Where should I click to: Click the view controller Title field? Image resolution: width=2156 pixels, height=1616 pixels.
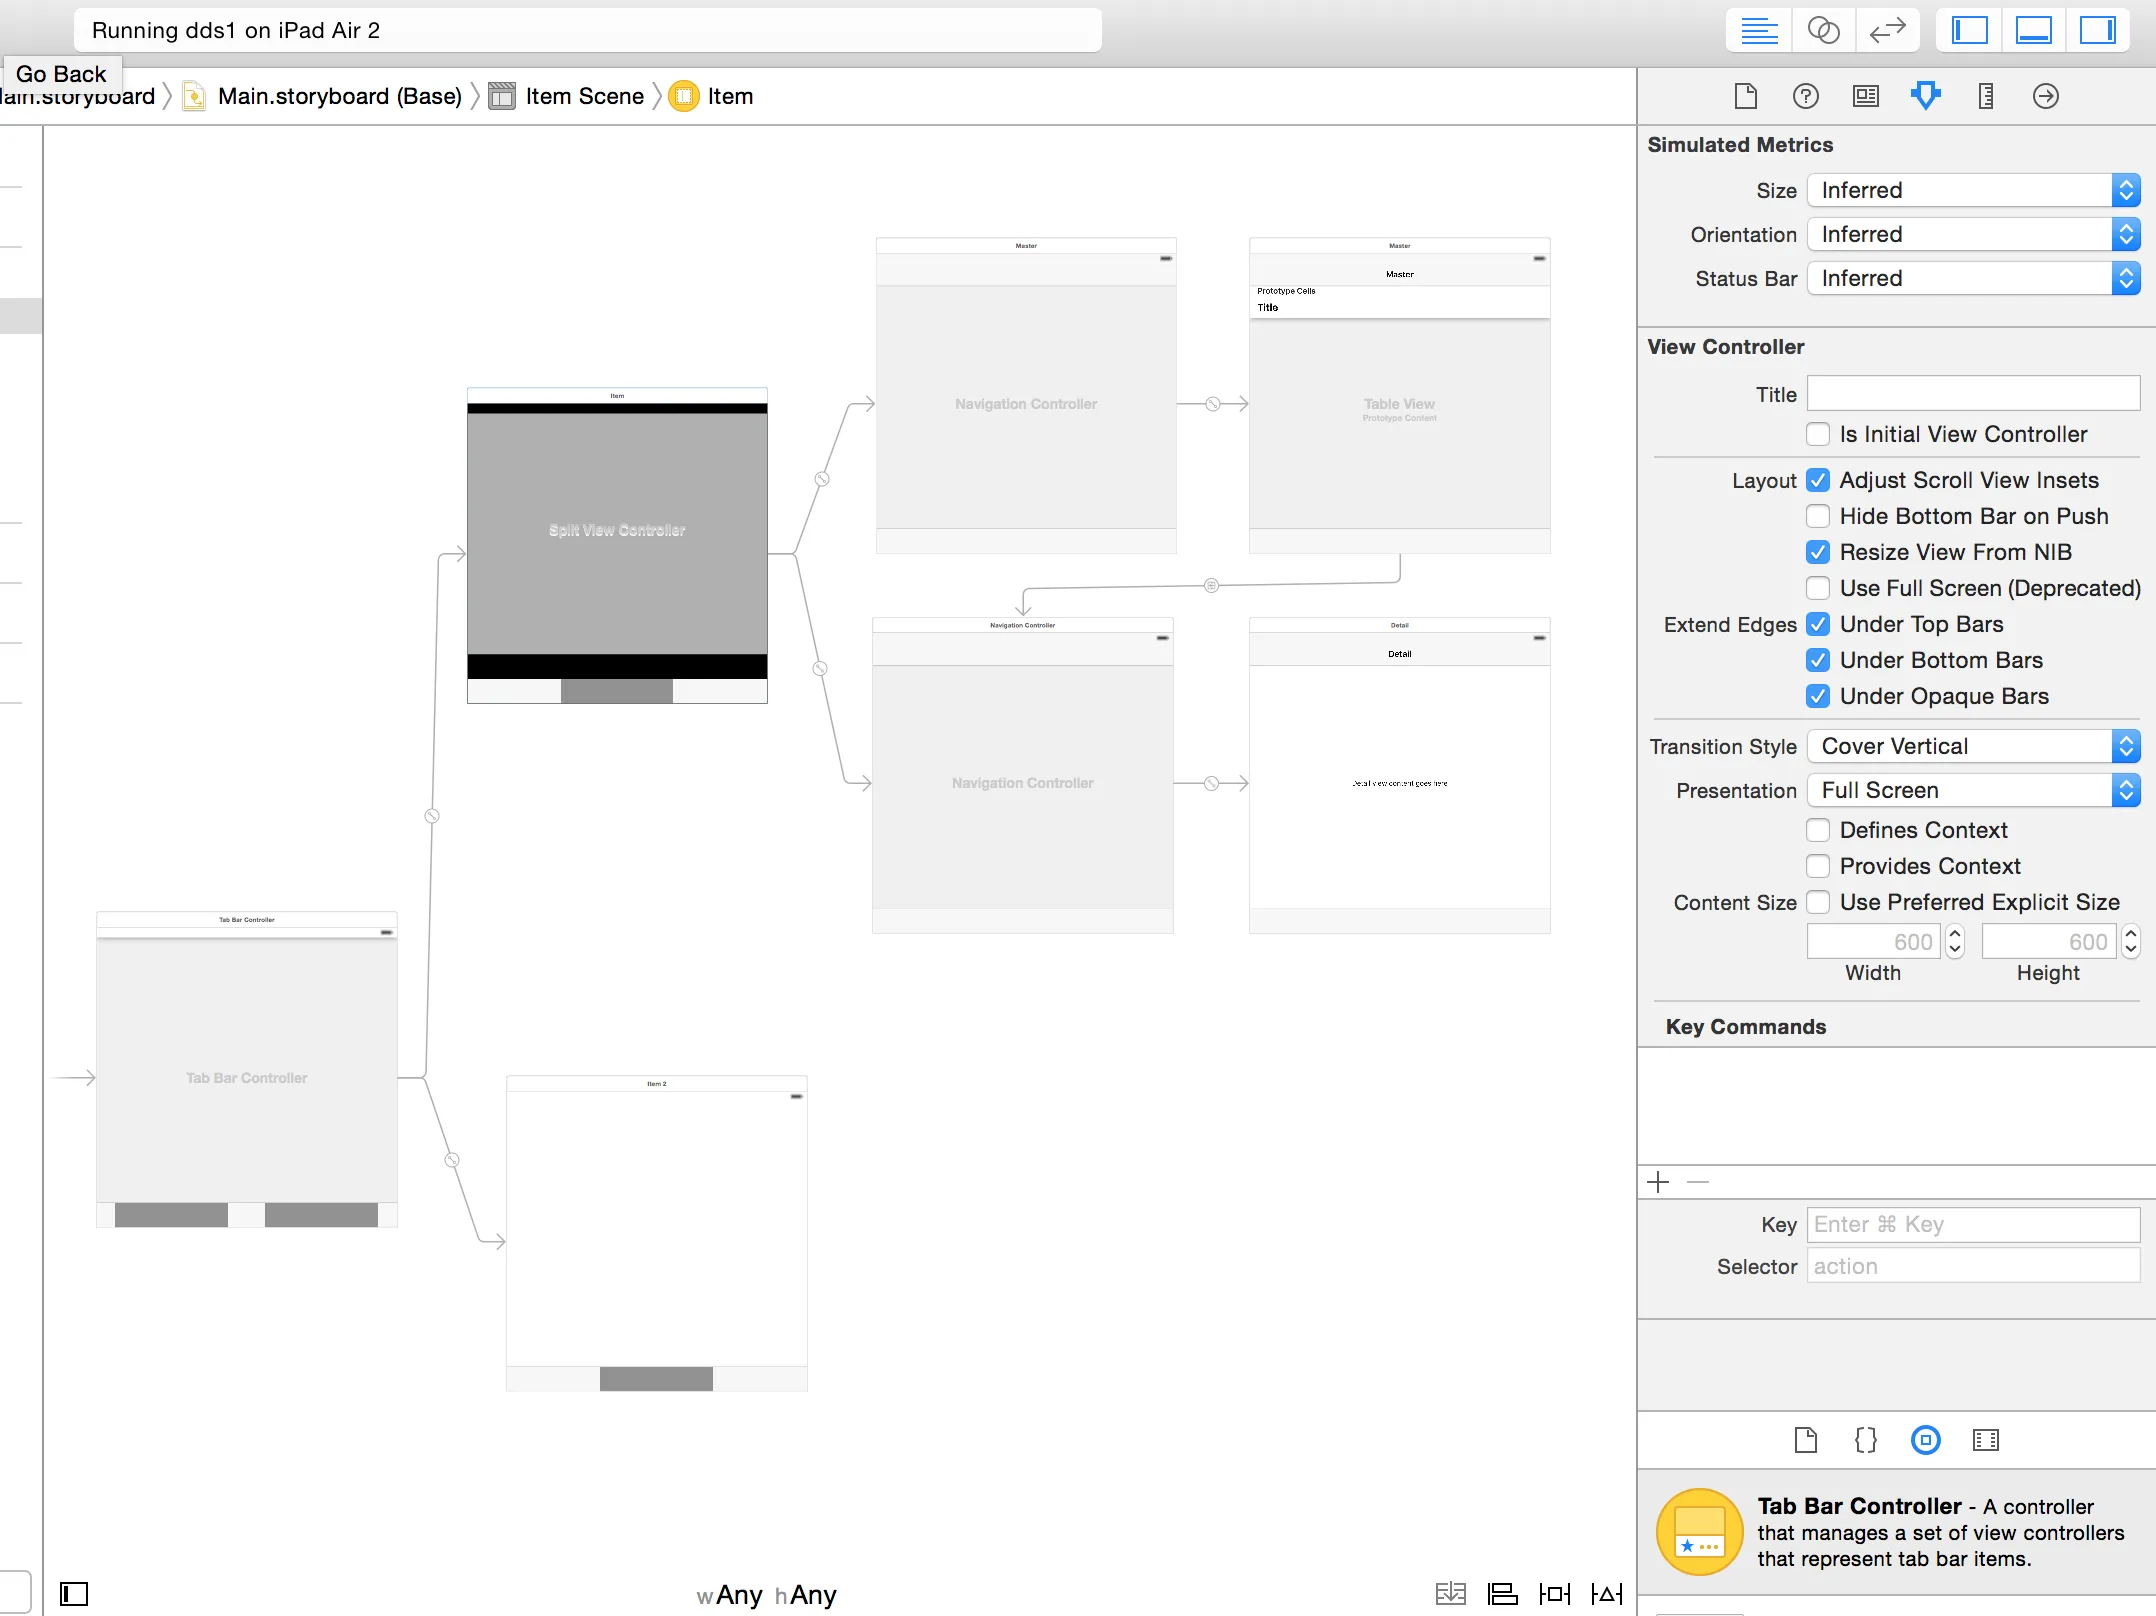coord(1972,394)
